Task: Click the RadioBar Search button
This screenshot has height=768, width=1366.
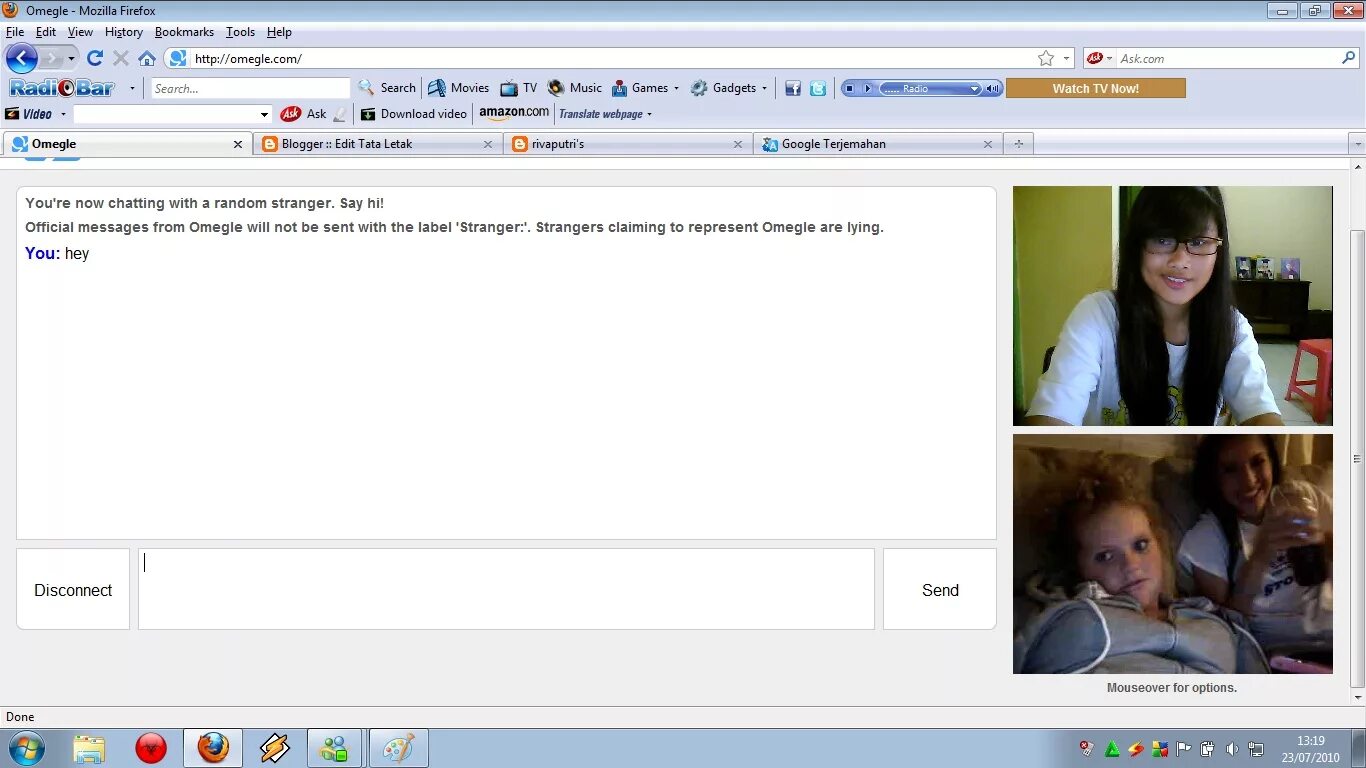Action: [x=387, y=88]
